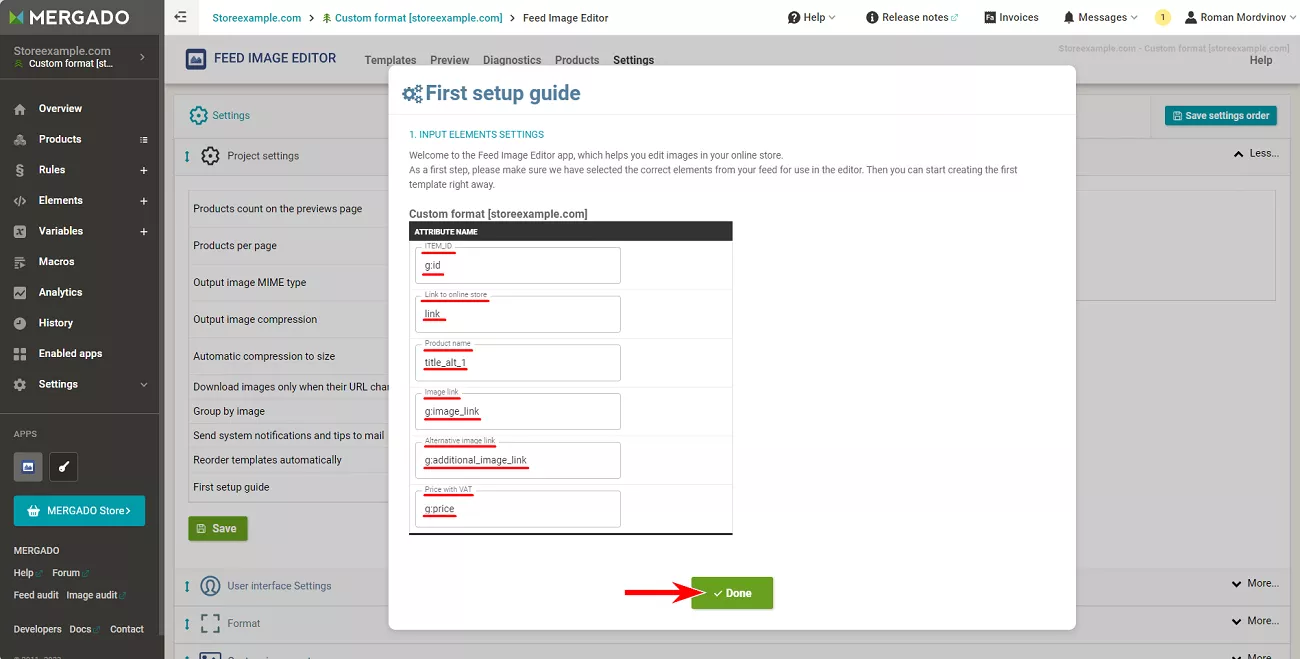Switch to the Templates tab

tap(390, 60)
